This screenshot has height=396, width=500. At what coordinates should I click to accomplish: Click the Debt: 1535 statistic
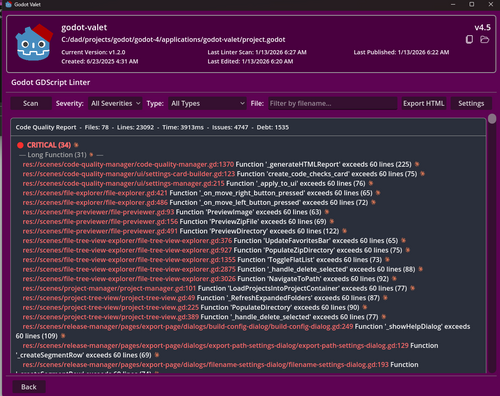(x=273, y=127)
